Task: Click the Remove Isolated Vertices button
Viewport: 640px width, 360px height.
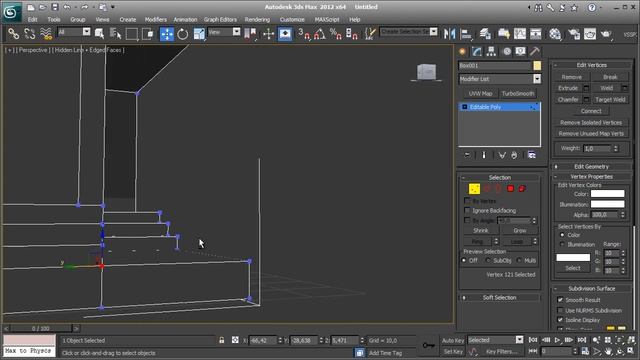Action: coord(591,122)
